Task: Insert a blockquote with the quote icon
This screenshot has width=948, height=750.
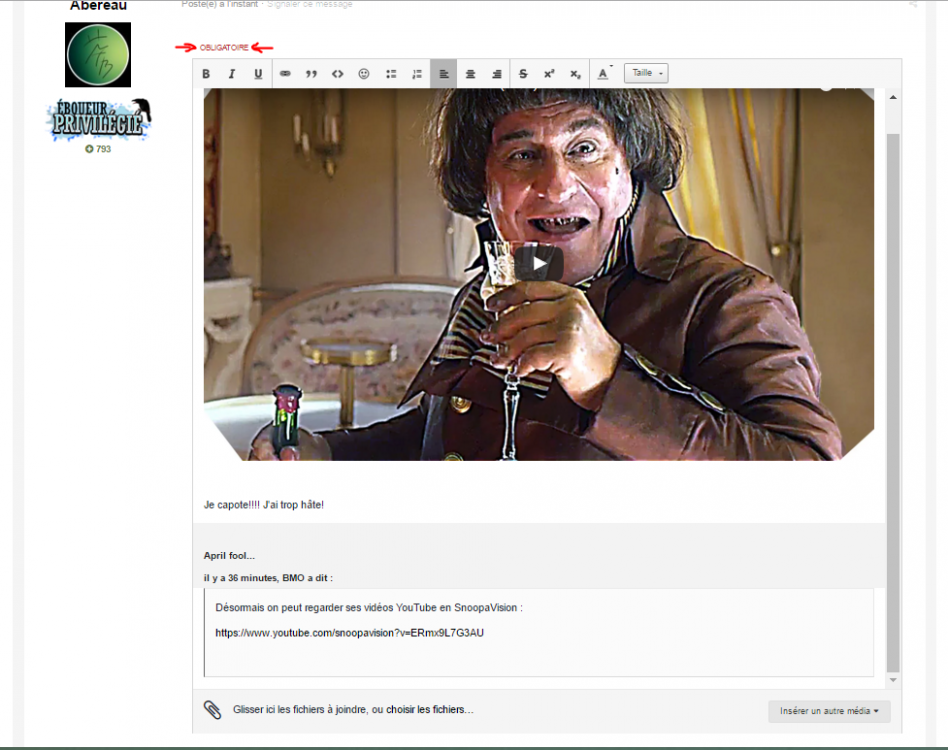Action: 311,73
